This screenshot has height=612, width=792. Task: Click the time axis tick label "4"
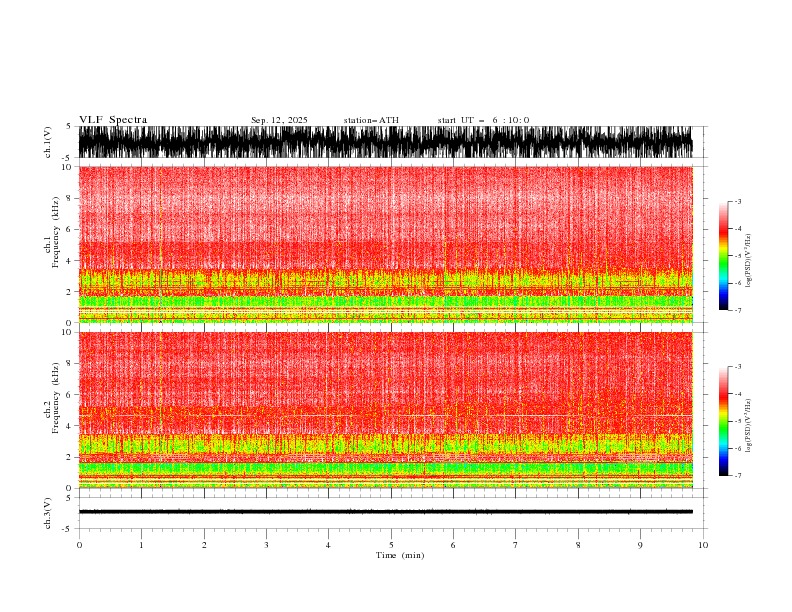328,545
